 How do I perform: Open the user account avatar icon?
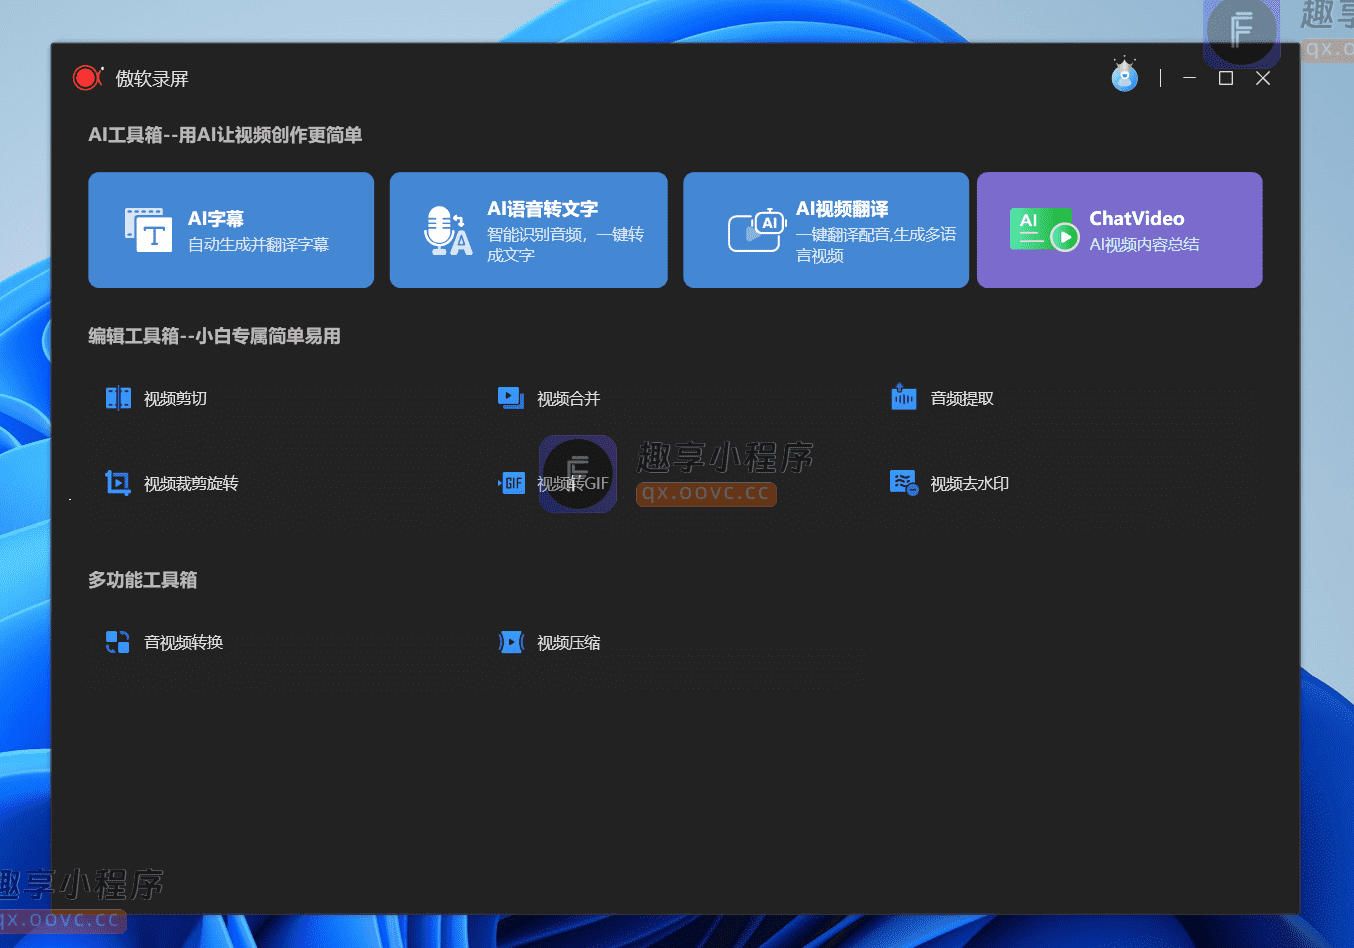coord(1125,75)
